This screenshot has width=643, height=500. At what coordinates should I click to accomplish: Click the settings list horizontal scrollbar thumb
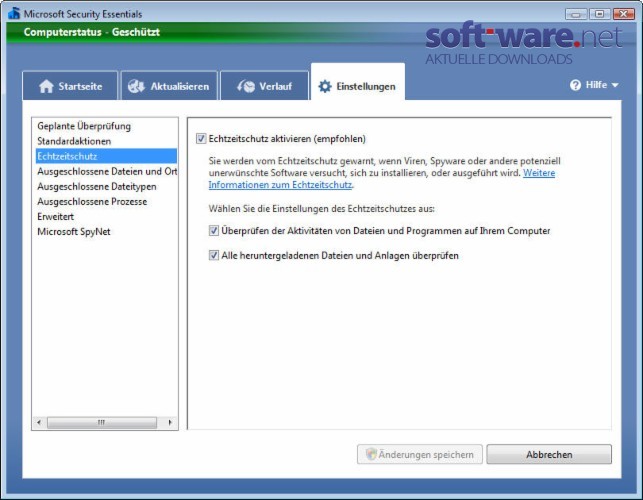[102, 422]
